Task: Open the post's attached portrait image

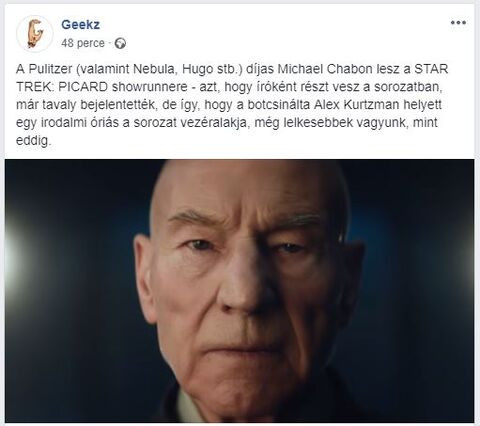Action: (239, 291)
